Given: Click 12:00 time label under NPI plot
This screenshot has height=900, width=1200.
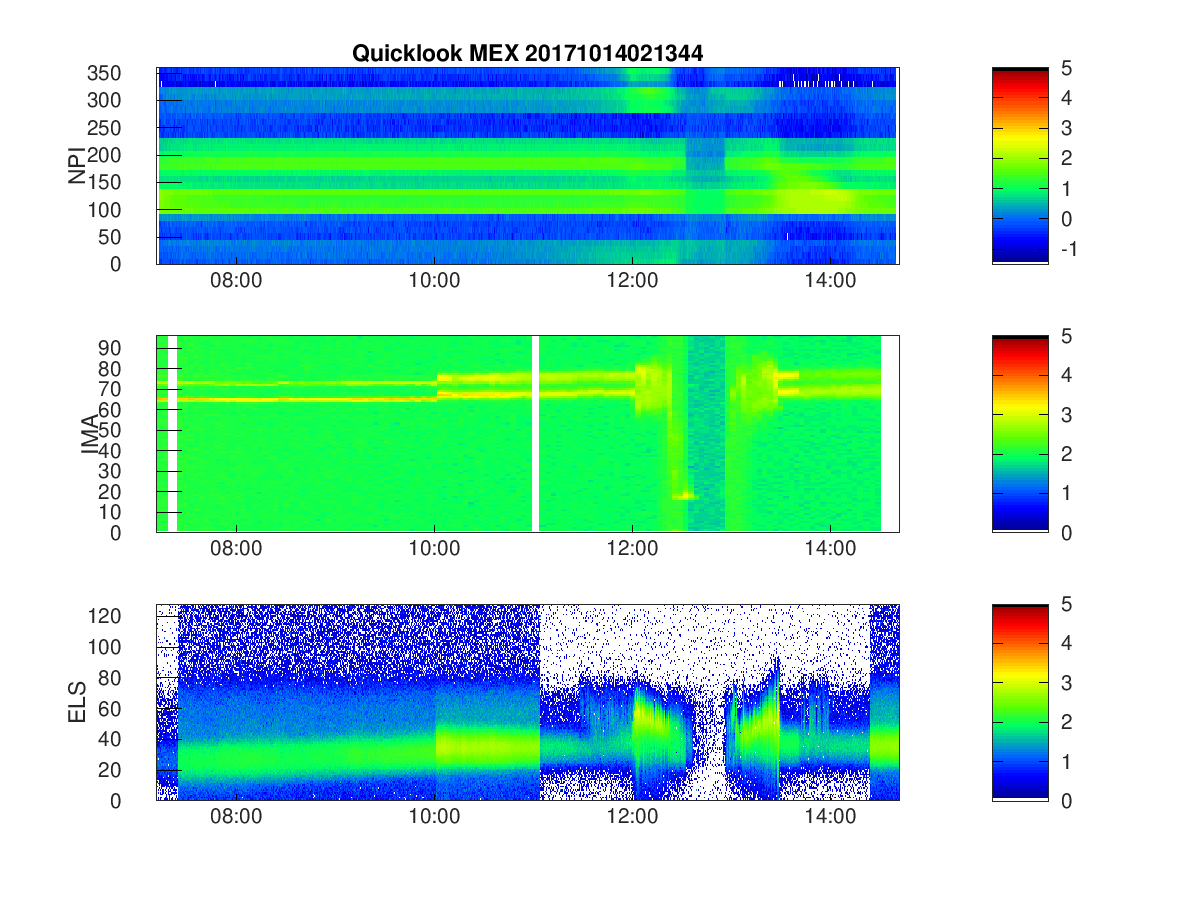Looking at the screenshot, I should pyautogui.click(x=632, y=282).
